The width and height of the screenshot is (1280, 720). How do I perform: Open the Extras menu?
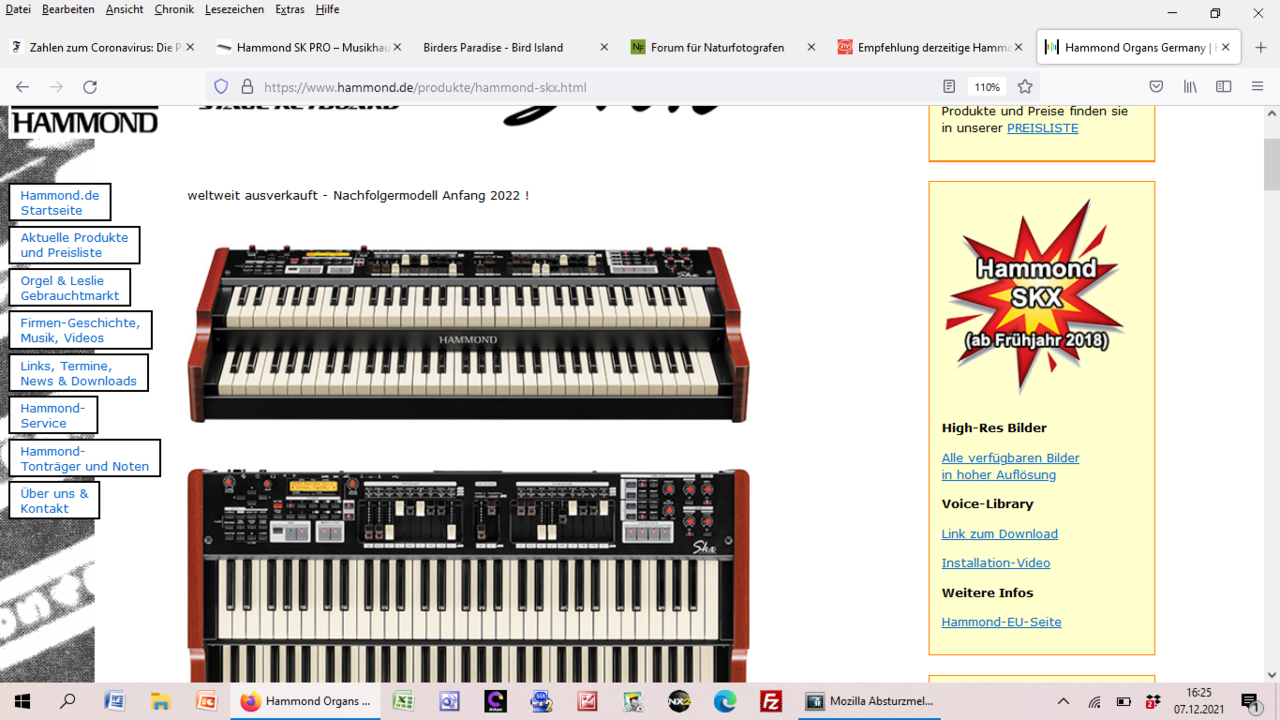tap(290, 9)
